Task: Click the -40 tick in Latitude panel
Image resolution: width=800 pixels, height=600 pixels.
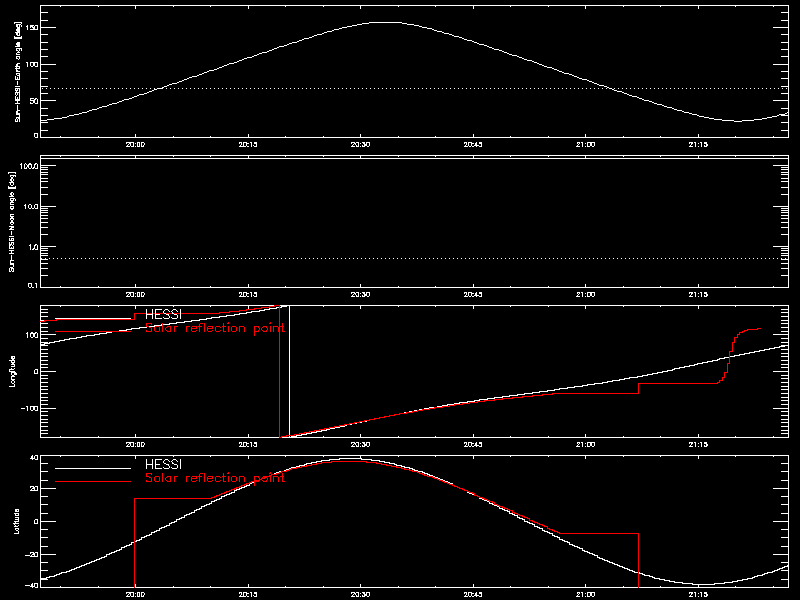Action: [x=32, y=585]
